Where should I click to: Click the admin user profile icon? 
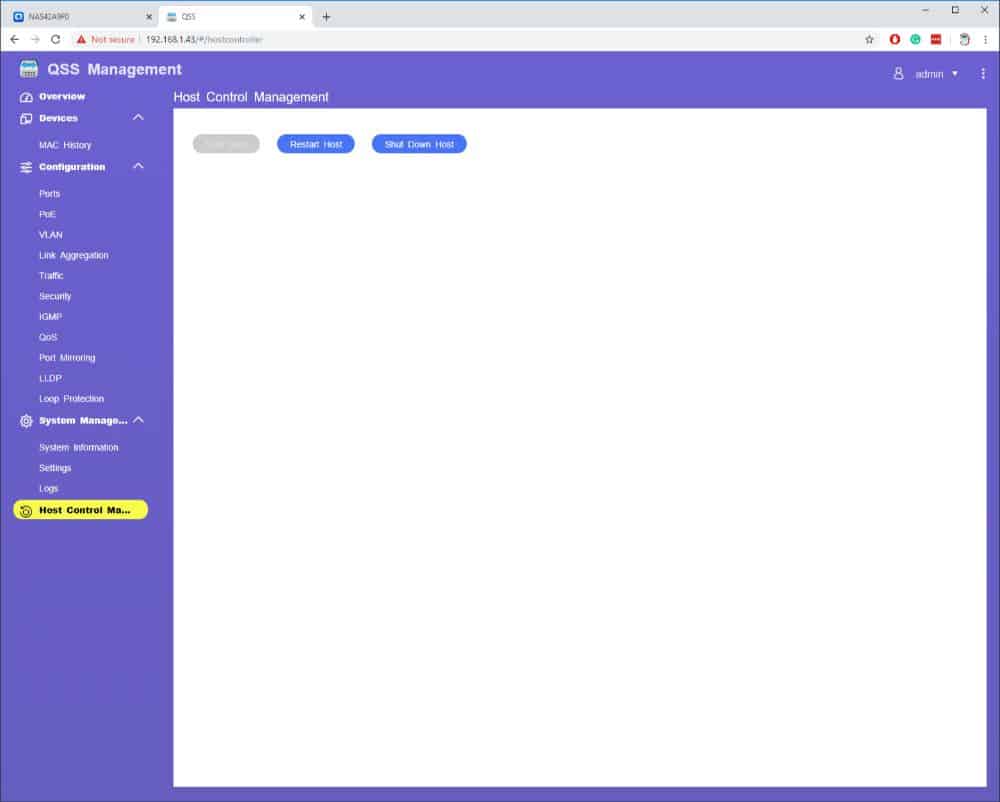tap(898, 74)
